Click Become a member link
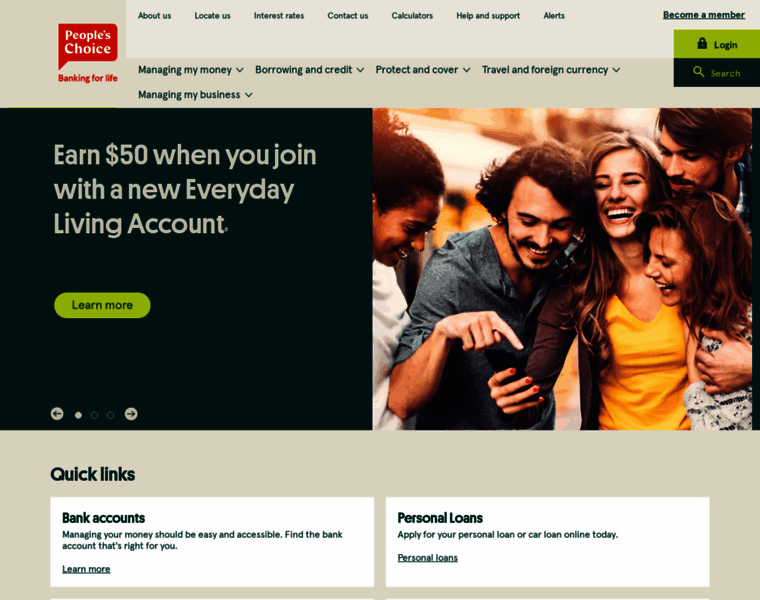This screenshot has height=600, width=760. coord(704,15)
